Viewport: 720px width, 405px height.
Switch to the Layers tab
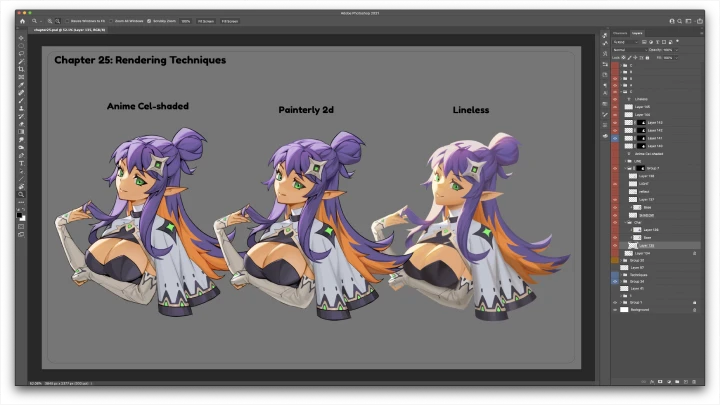[637, 33]
